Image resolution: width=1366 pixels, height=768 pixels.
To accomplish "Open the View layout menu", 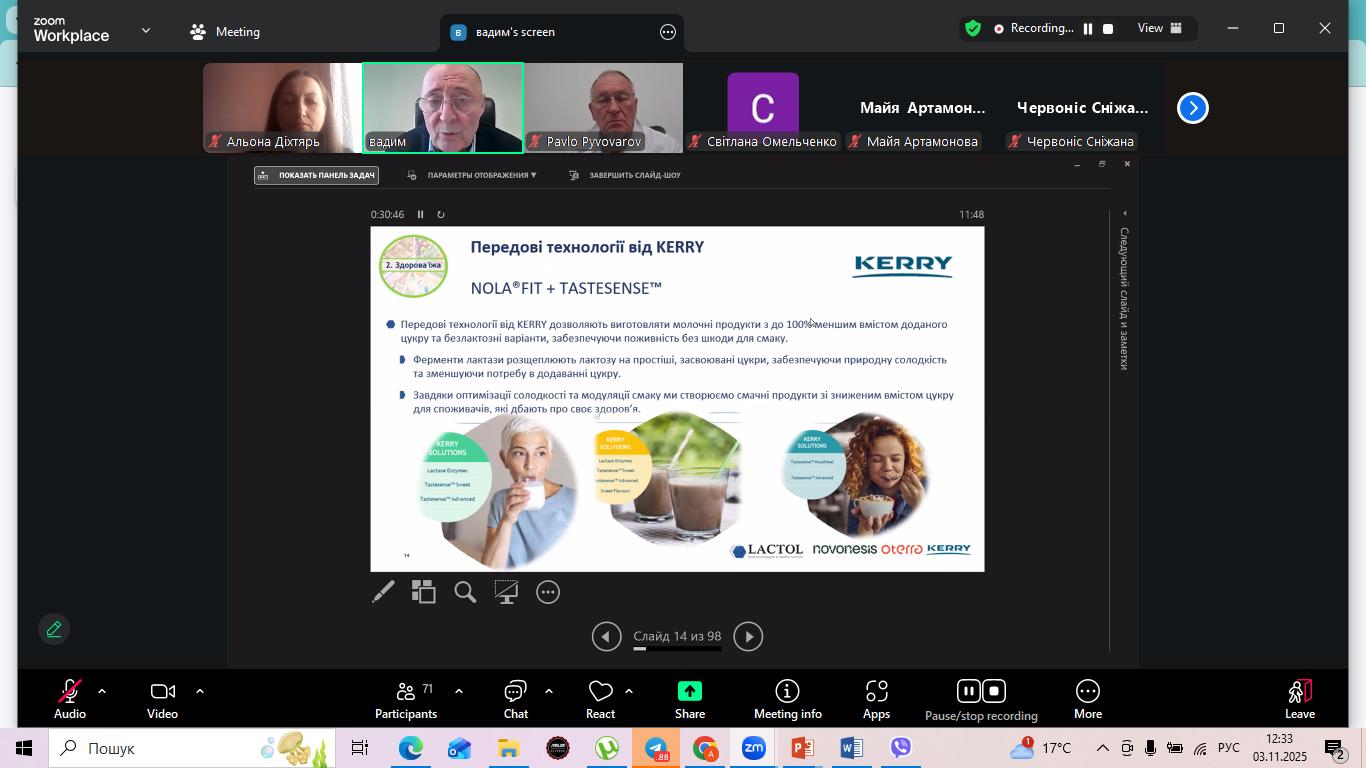I will pyautogui.click(x=1160, y=28).
